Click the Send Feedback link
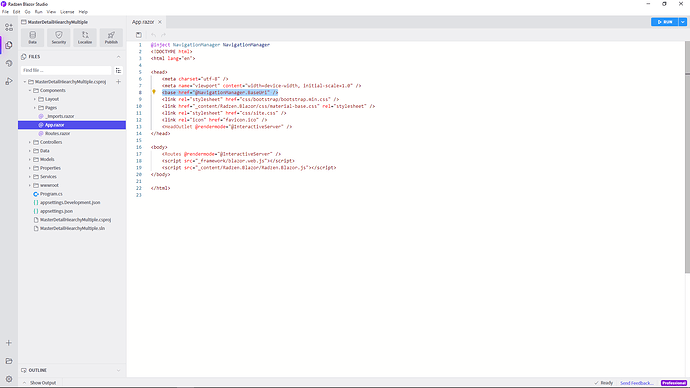The image size is (690, 388). click(x=637, y=383)
